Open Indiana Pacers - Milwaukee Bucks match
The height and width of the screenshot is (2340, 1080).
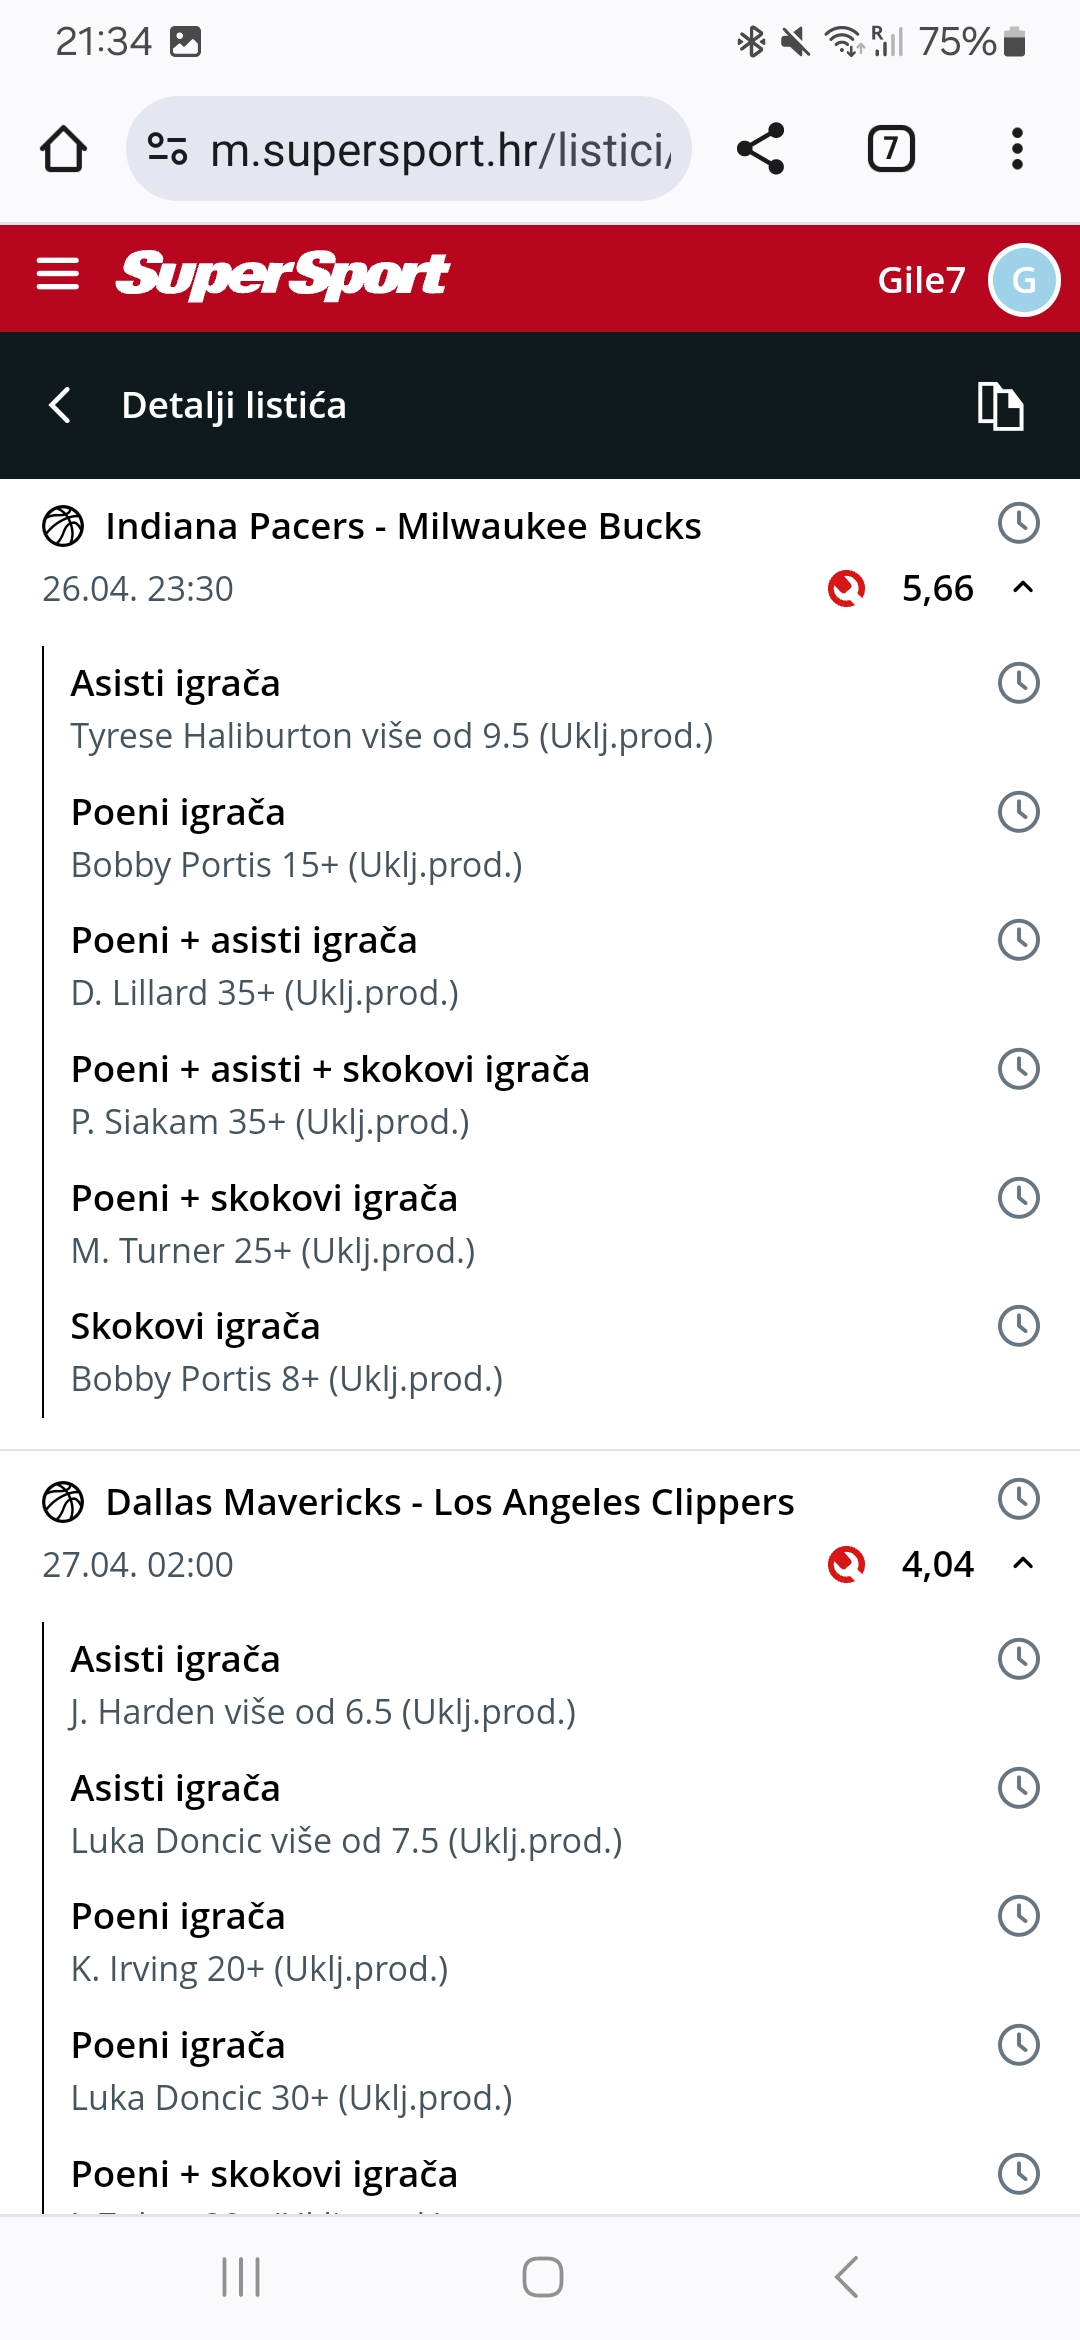pos(404,526)
